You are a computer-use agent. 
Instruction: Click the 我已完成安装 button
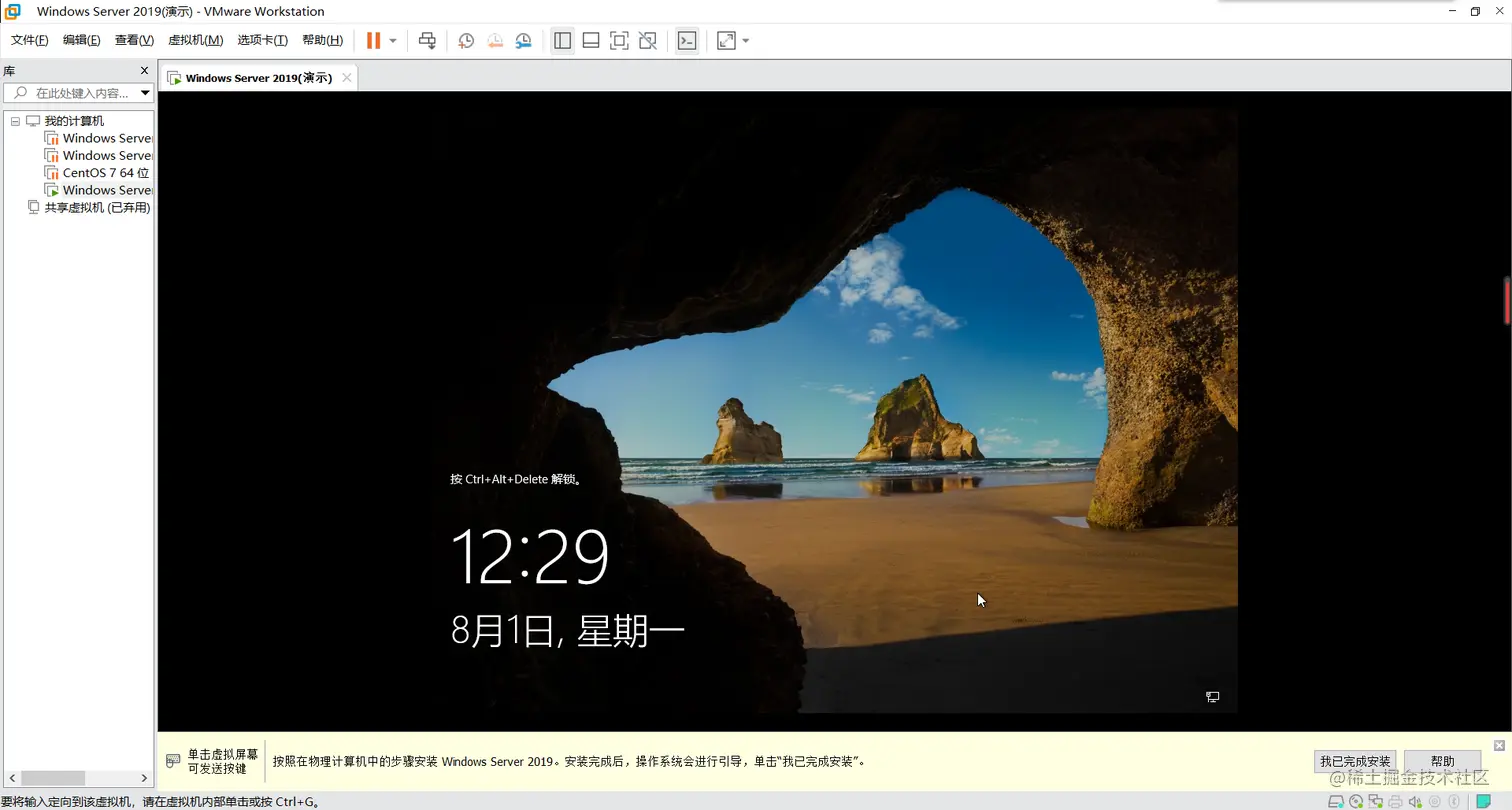click(1355, 760)
